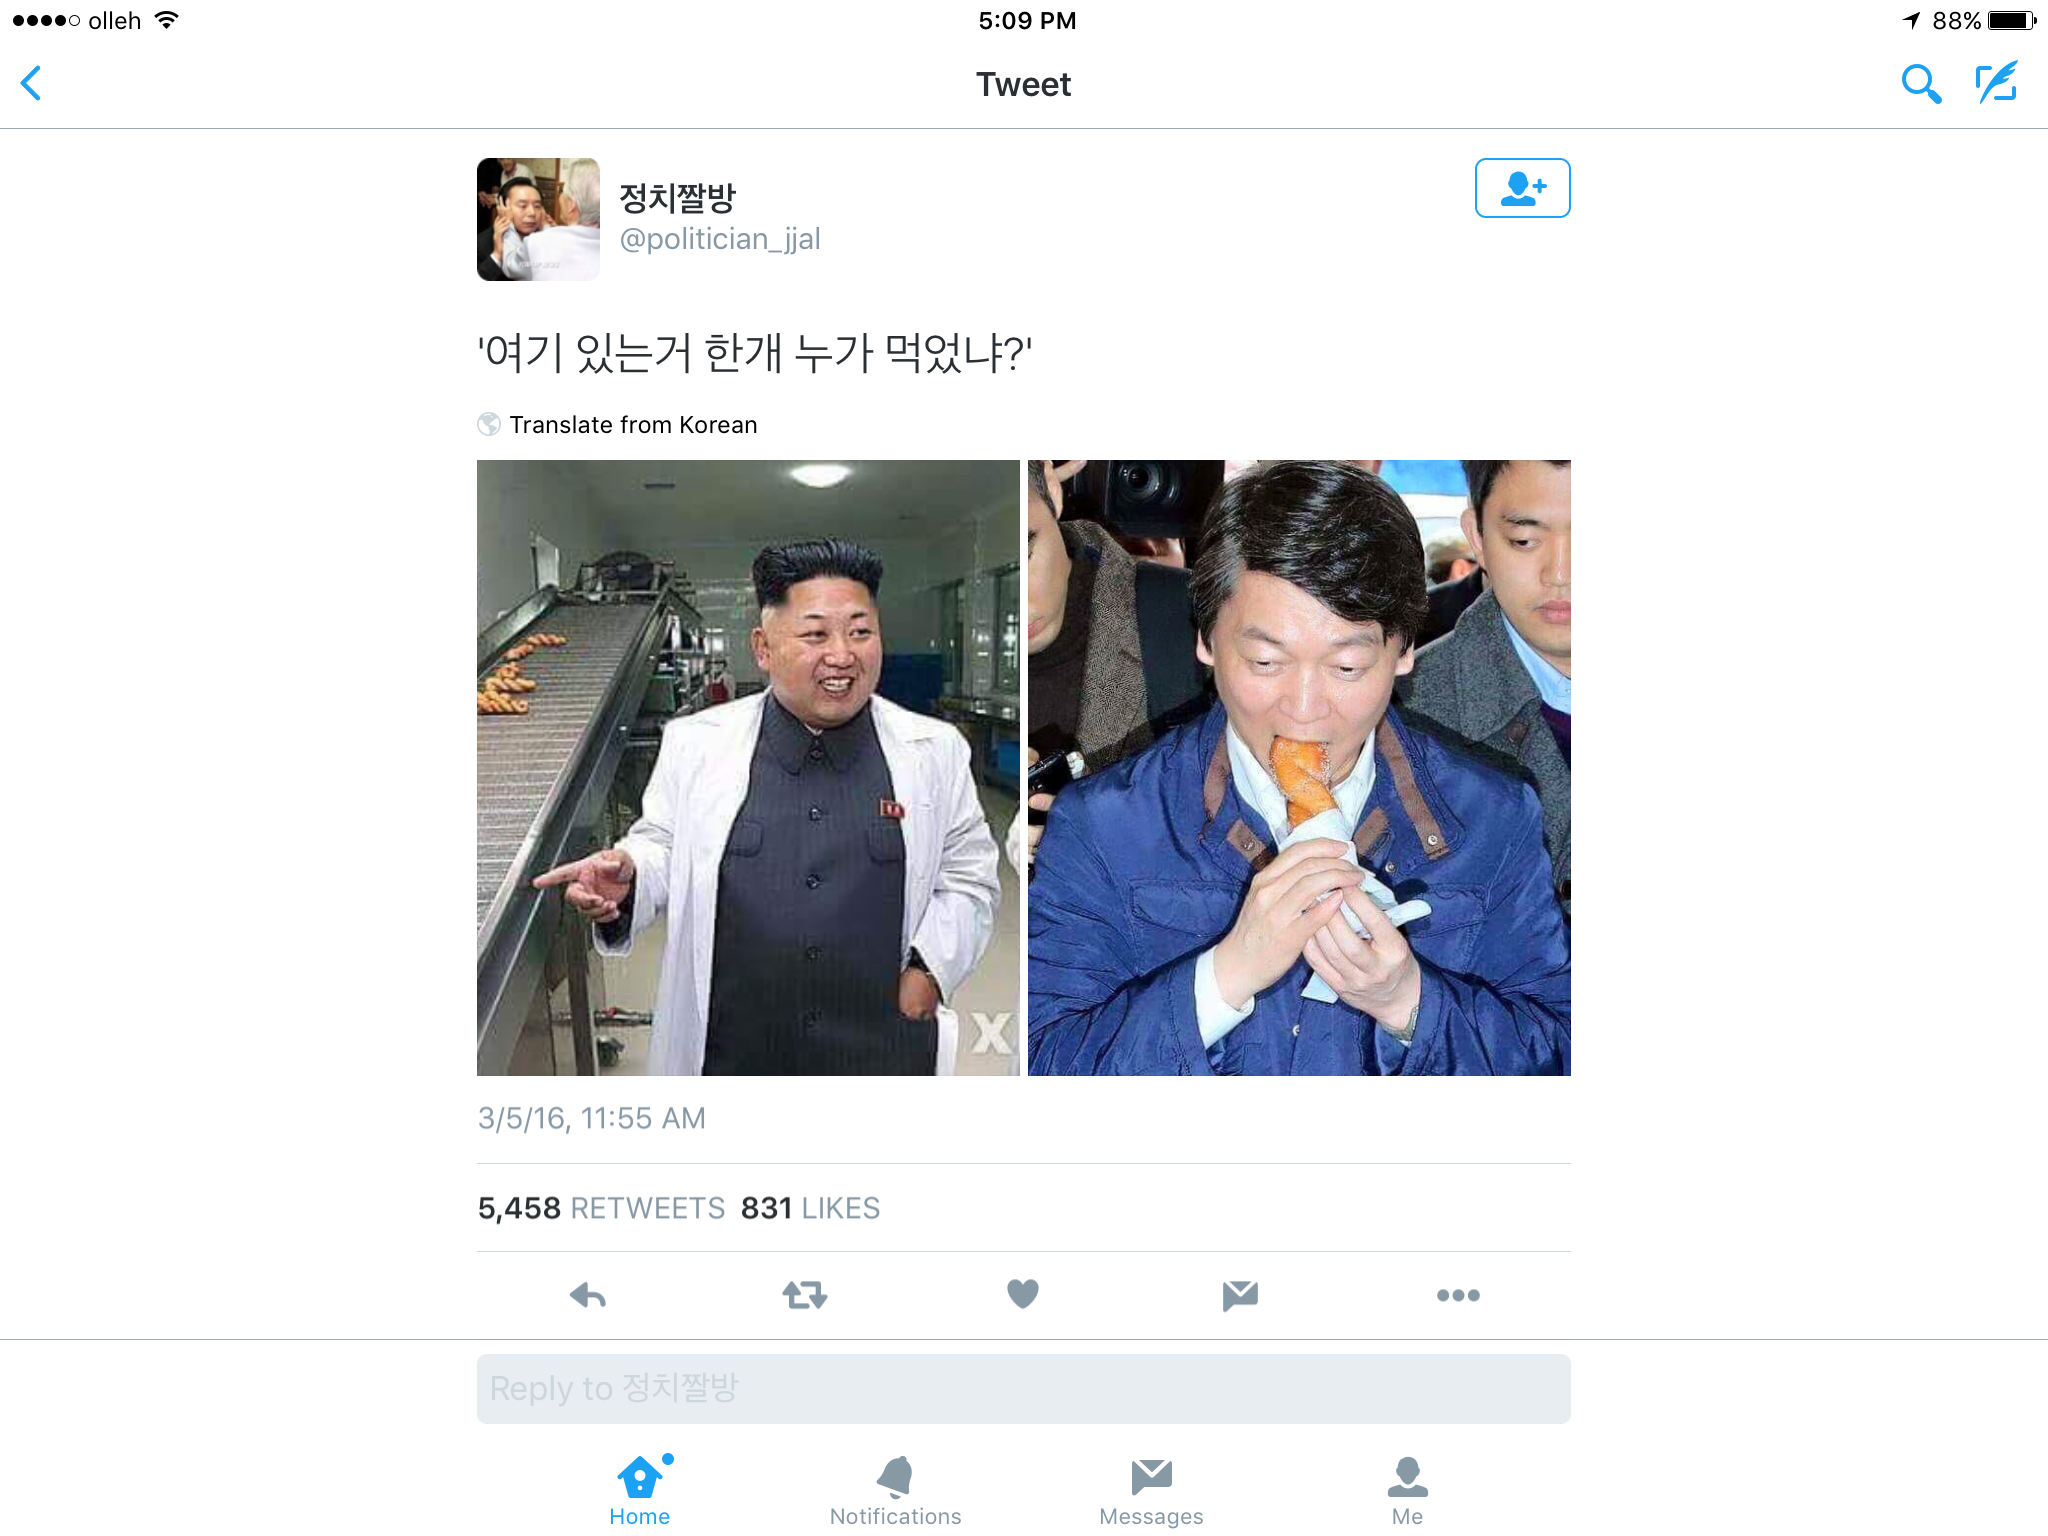Open the left bakery photo
The width and height of the screenshot is (2048, 1536).
(x=748, y=768)
